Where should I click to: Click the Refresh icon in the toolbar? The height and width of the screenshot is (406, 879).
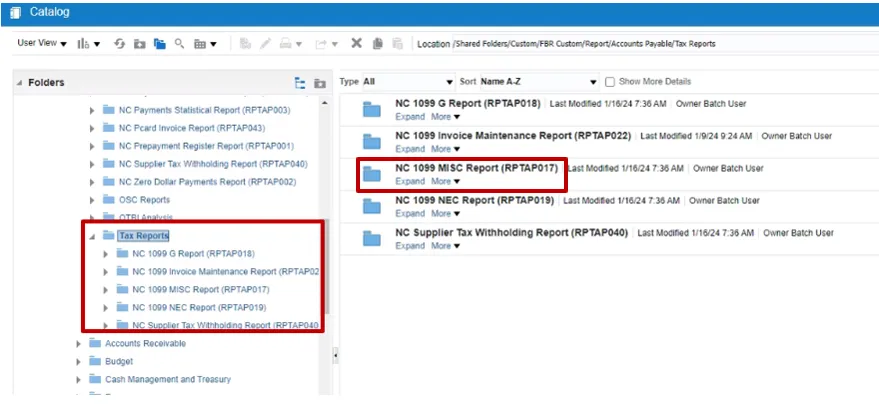tap(120, 44)
